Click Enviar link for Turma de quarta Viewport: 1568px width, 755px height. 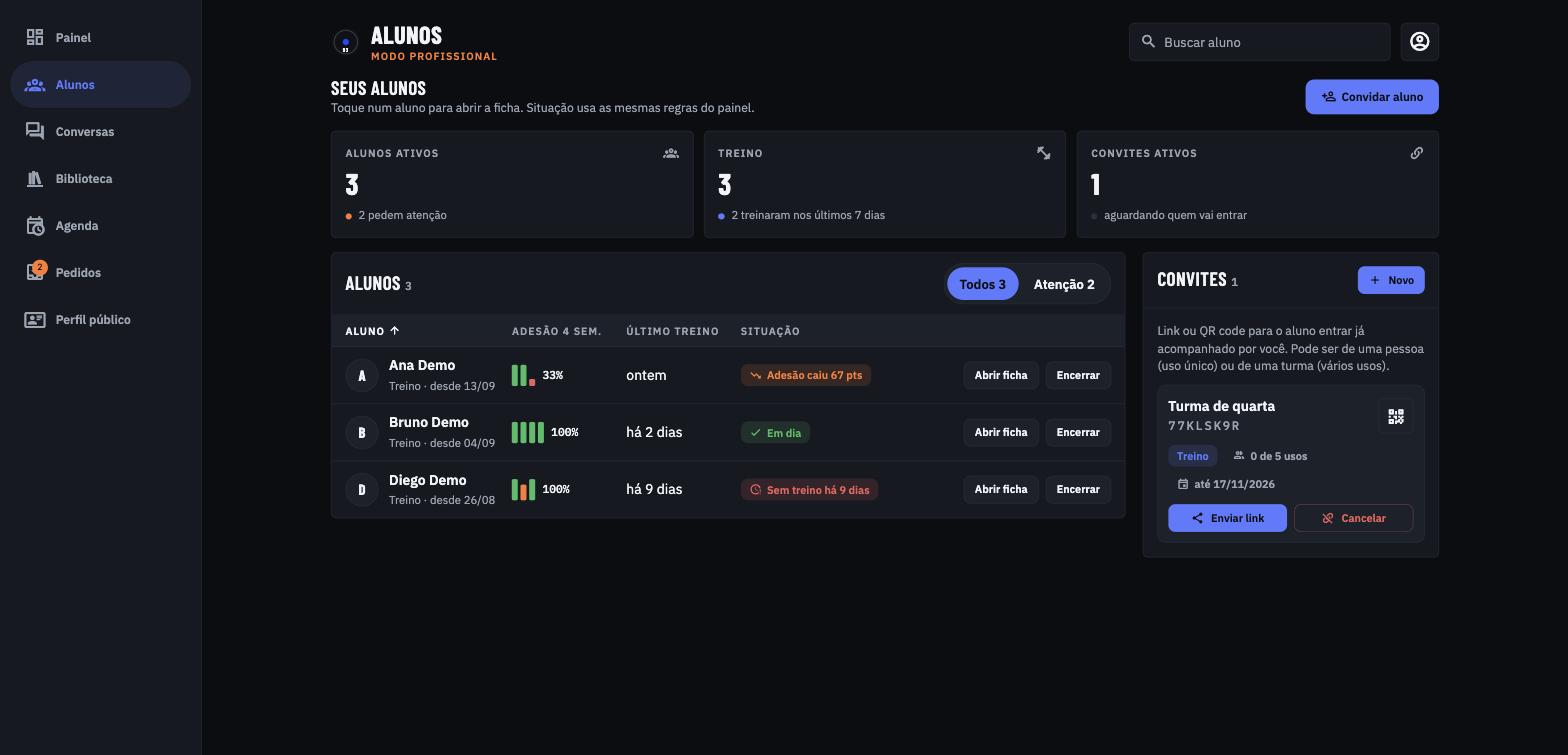(1227, 518)
